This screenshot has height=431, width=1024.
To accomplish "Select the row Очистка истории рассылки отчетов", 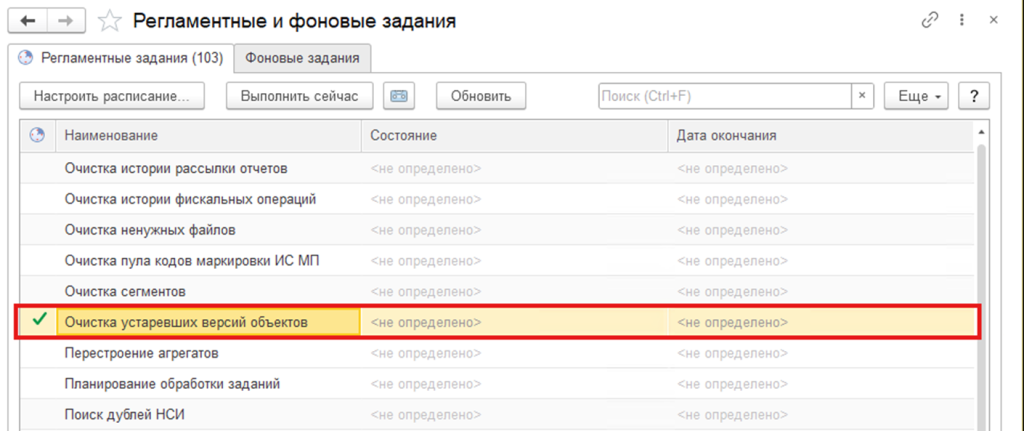I will pyautogui.click(x=498, y=168).
